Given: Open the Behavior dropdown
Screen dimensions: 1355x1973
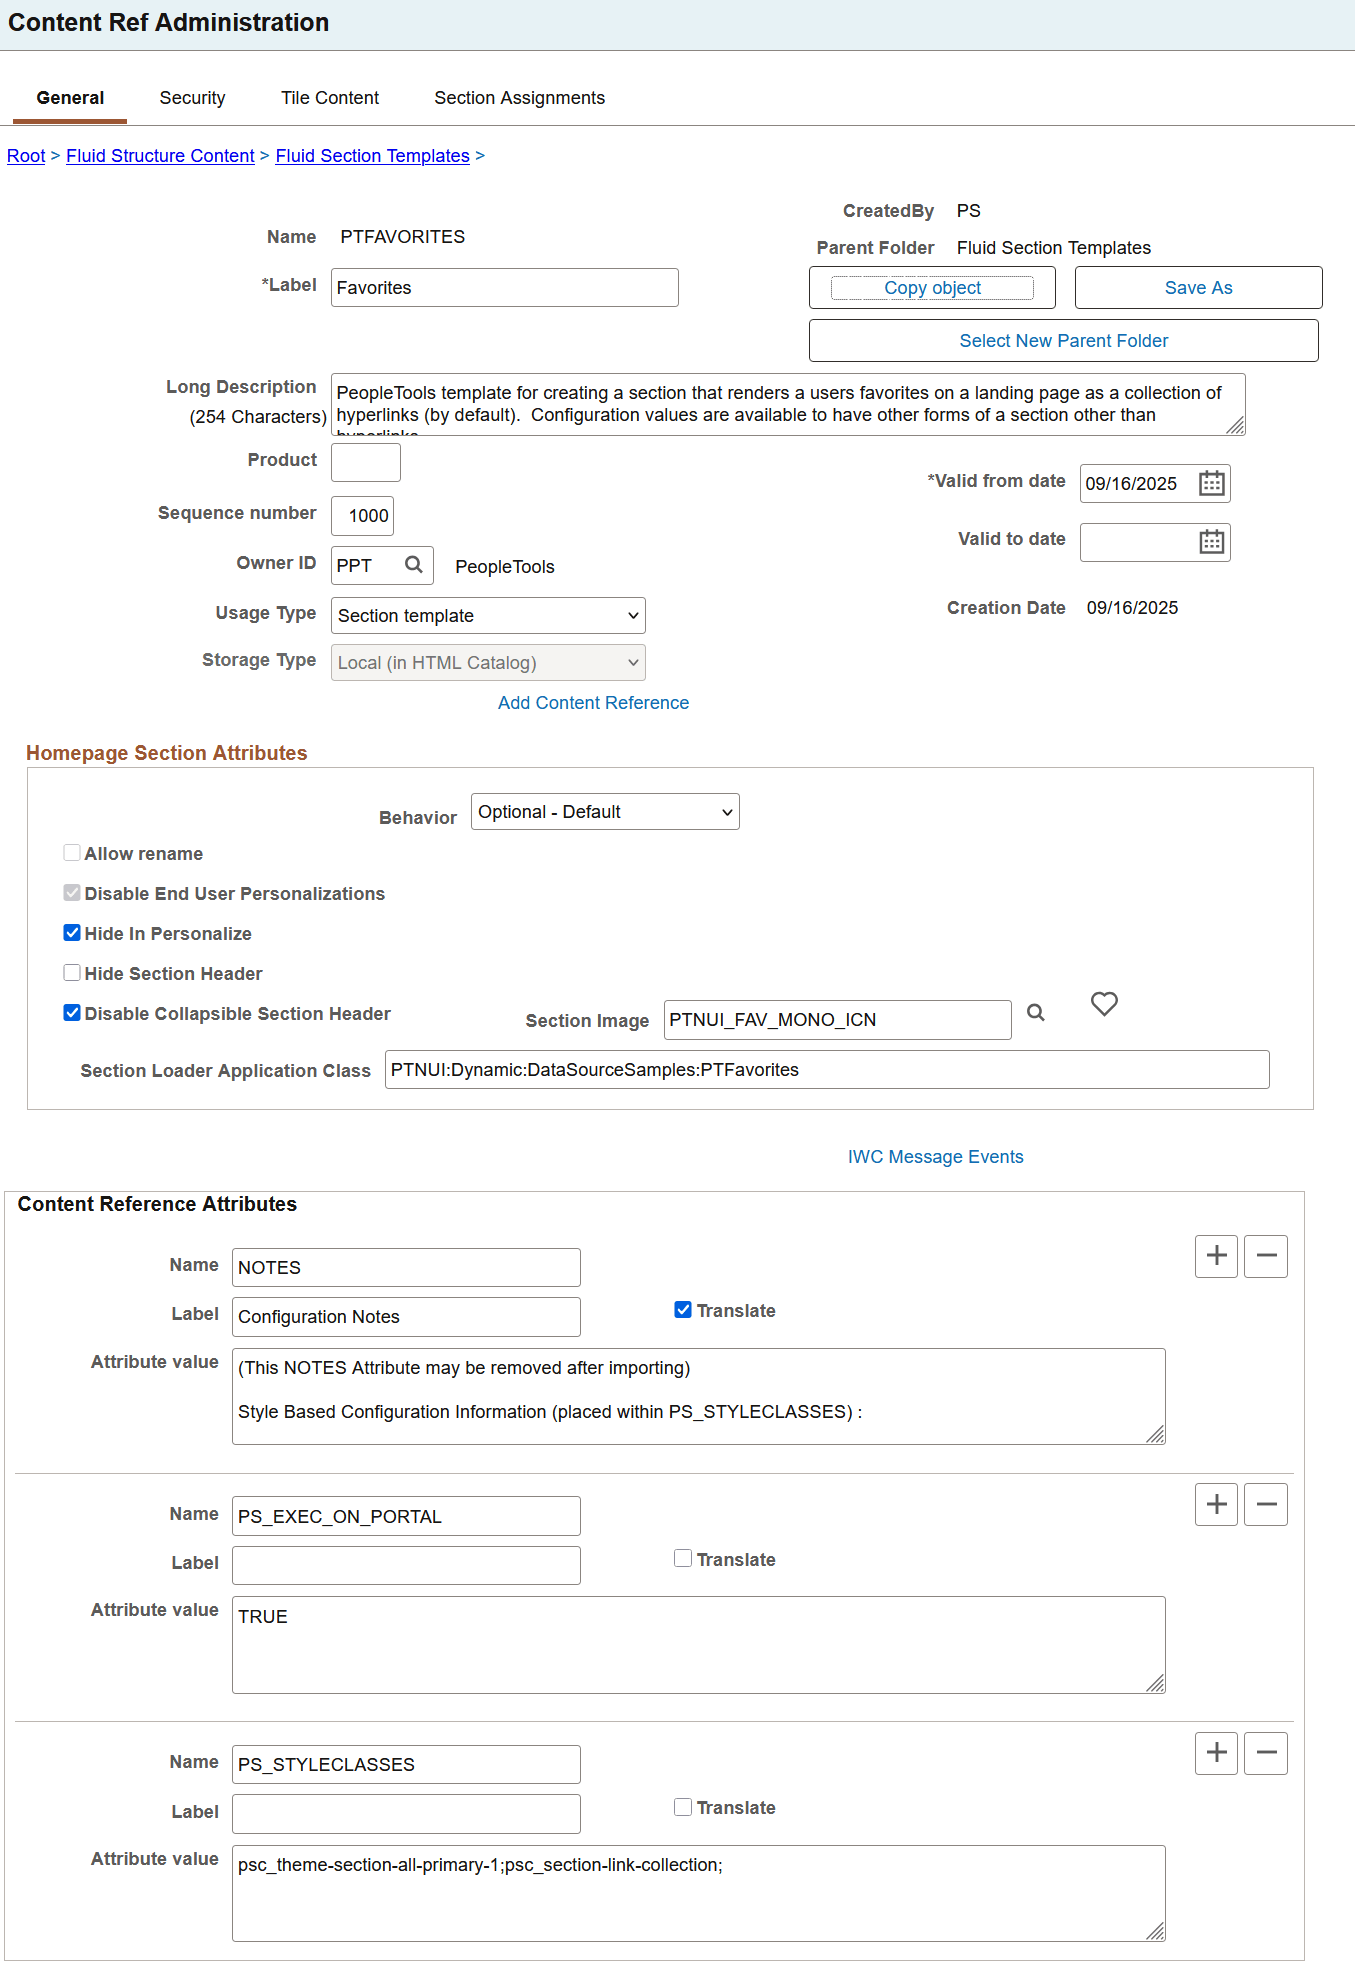Looking at the screenshot, I should [604, 811].
